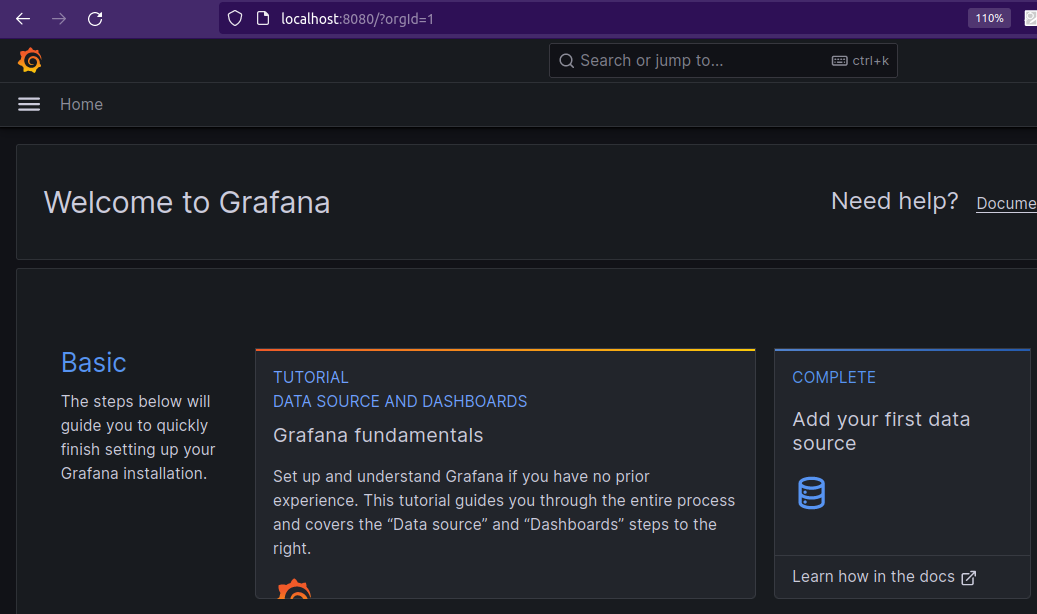
Task: Focus the Search or jump to field
Action: (723, 61)
